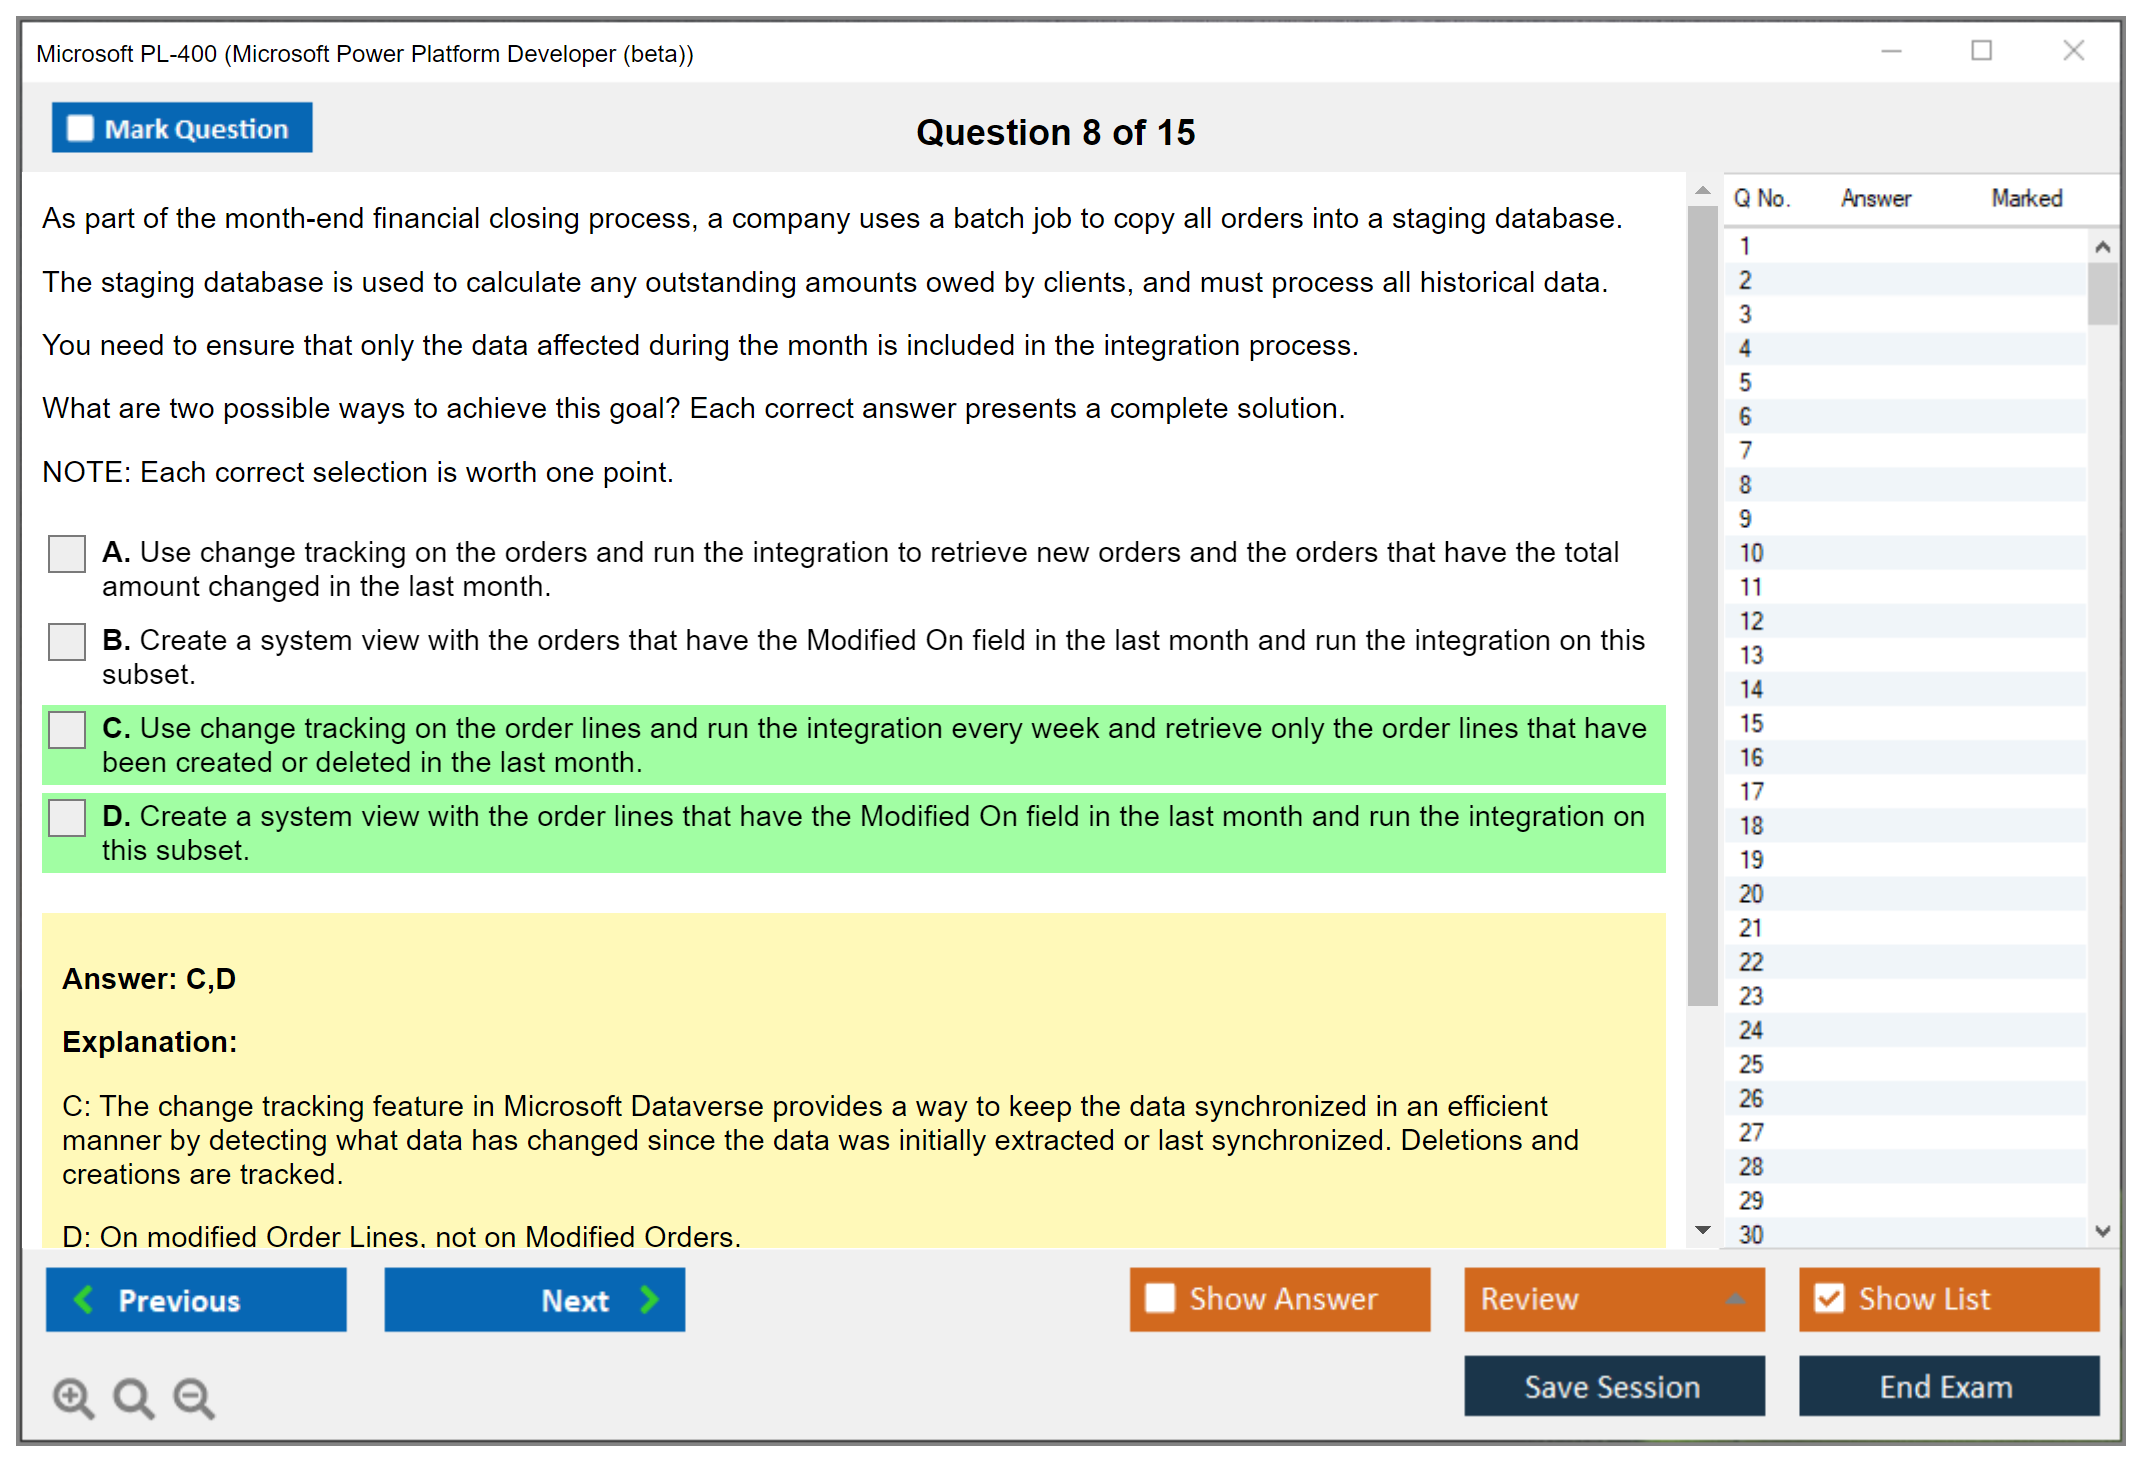The image size is (2150, 1470).
Task: Tick the Mark Question checkbox
Action: (x=80, y=128)
